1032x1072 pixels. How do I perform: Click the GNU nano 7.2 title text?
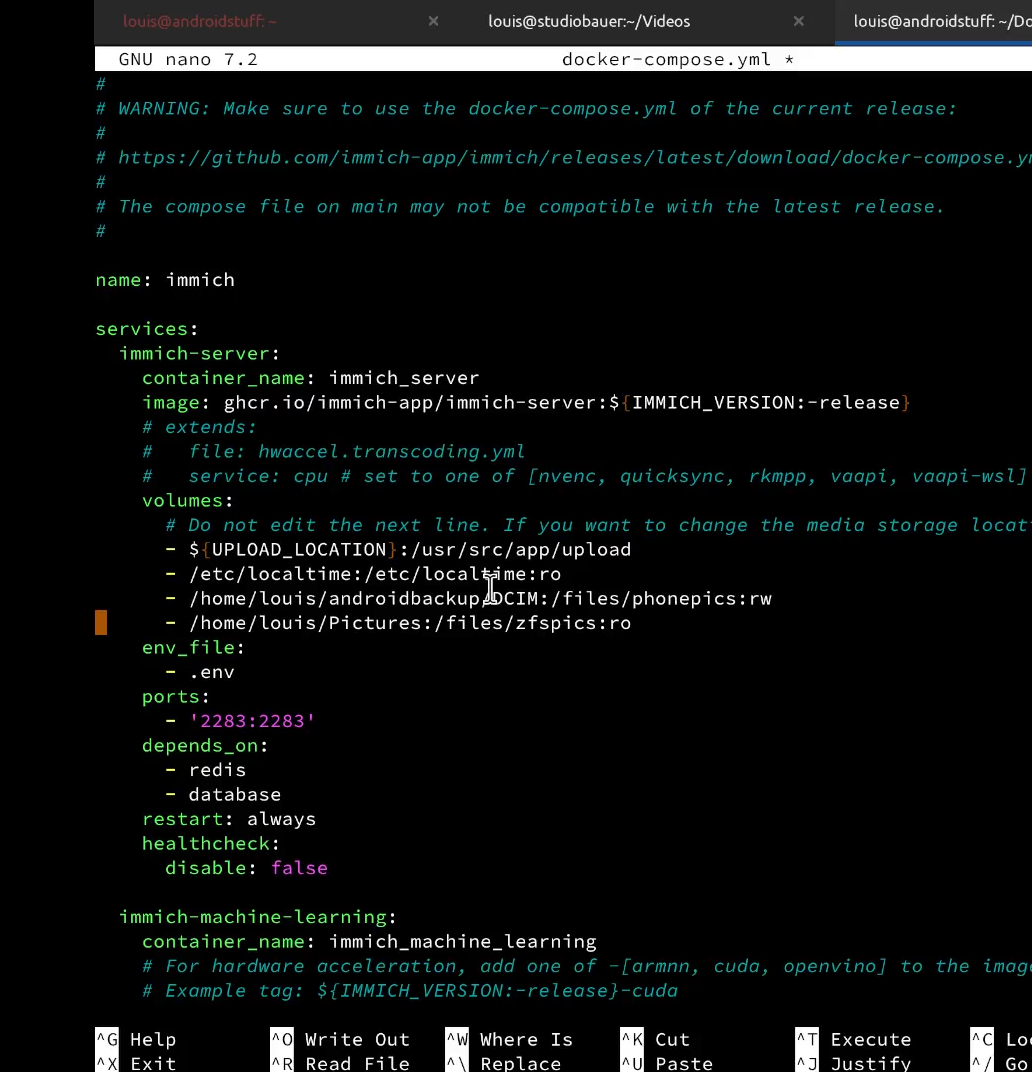pos(188,59)
